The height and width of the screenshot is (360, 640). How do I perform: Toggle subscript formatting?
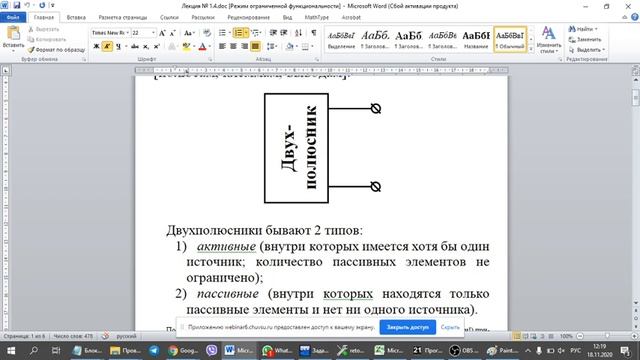(x=146, y=47)
